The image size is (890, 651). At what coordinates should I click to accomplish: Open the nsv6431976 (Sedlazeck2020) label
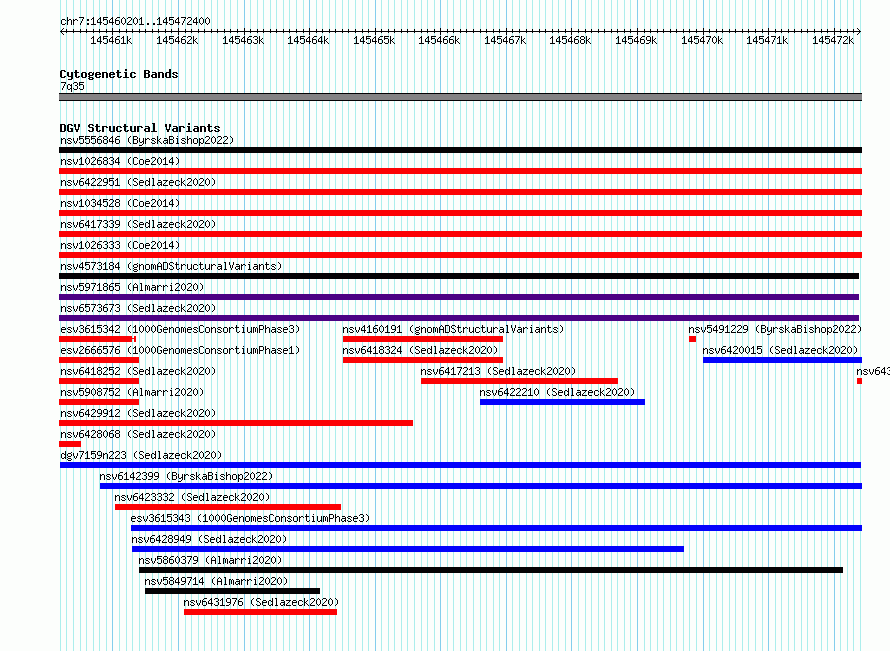click(x=261, y=602)
